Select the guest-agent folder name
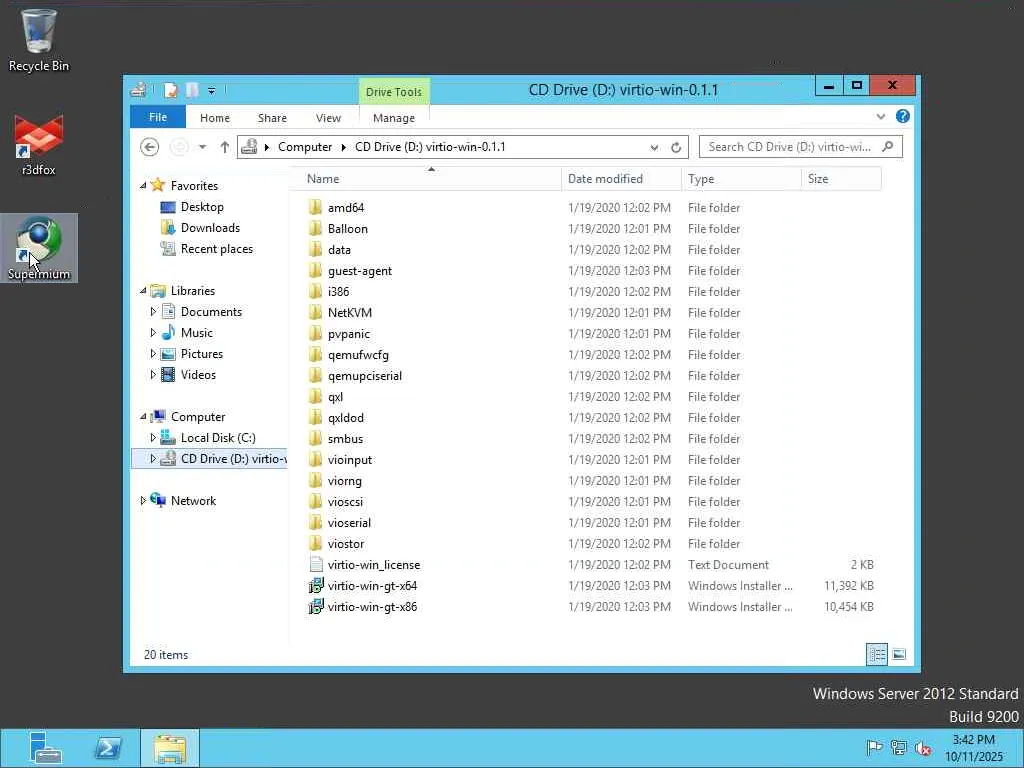This screenshot has width=1024, height=768. click(360, 271)
